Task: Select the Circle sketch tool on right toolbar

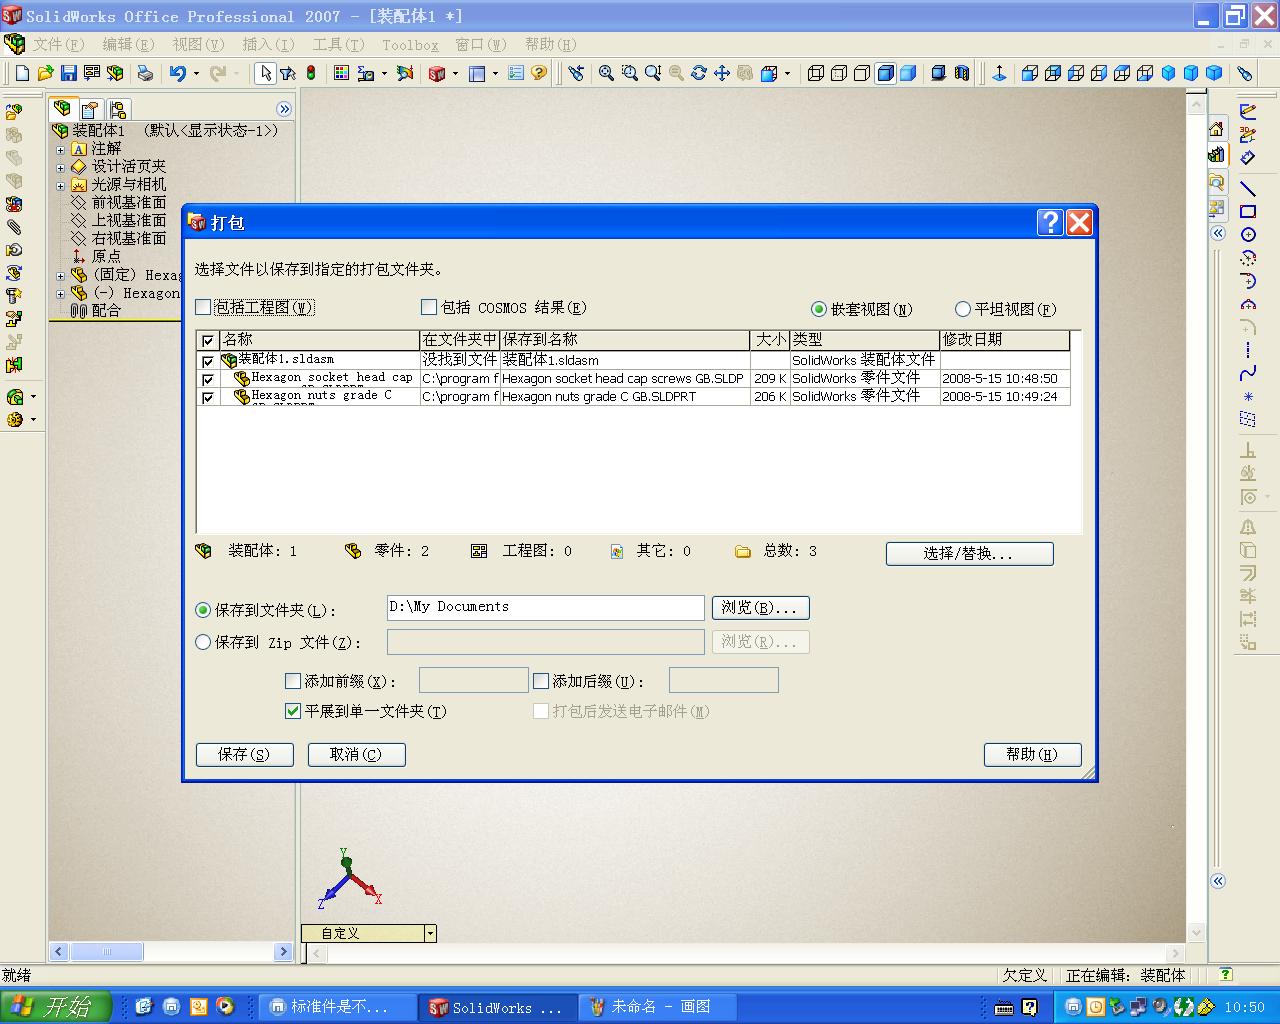Action: tap(1248, 234)
